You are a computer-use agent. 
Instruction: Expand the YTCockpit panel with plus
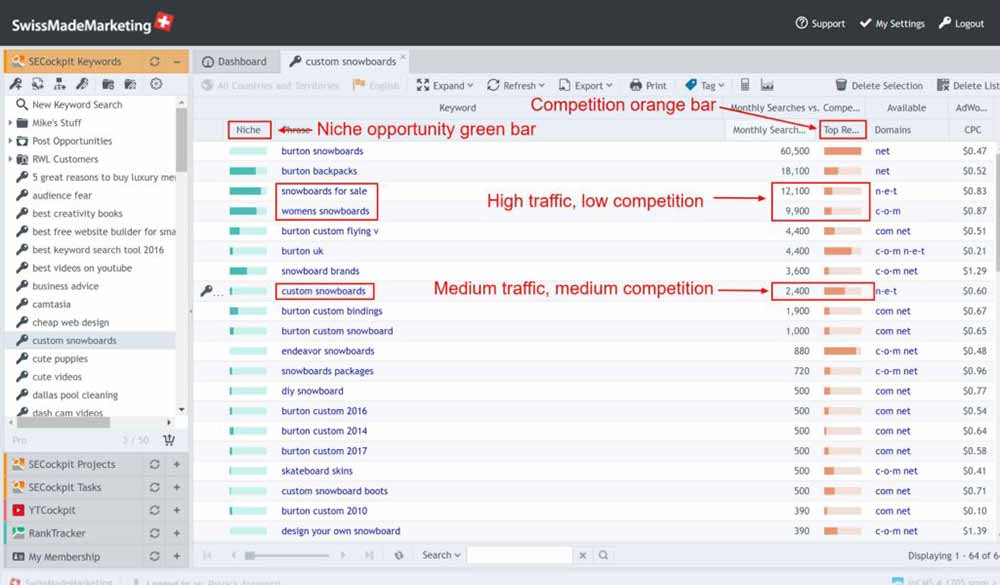click(177, 510)
